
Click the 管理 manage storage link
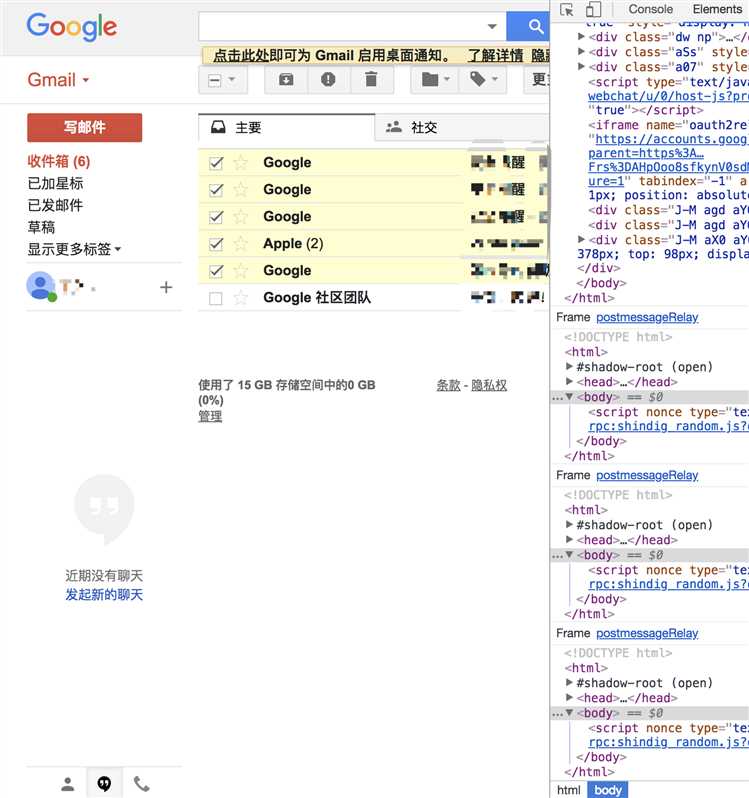pyautogui.click(x=210, y=416)
